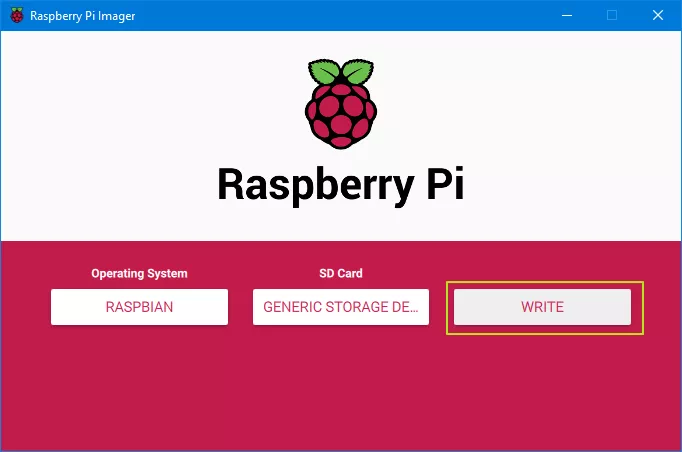This screenshot has height=452, width=682.
Task: Click the maximize button in title bar
Action: coord(612,16)
